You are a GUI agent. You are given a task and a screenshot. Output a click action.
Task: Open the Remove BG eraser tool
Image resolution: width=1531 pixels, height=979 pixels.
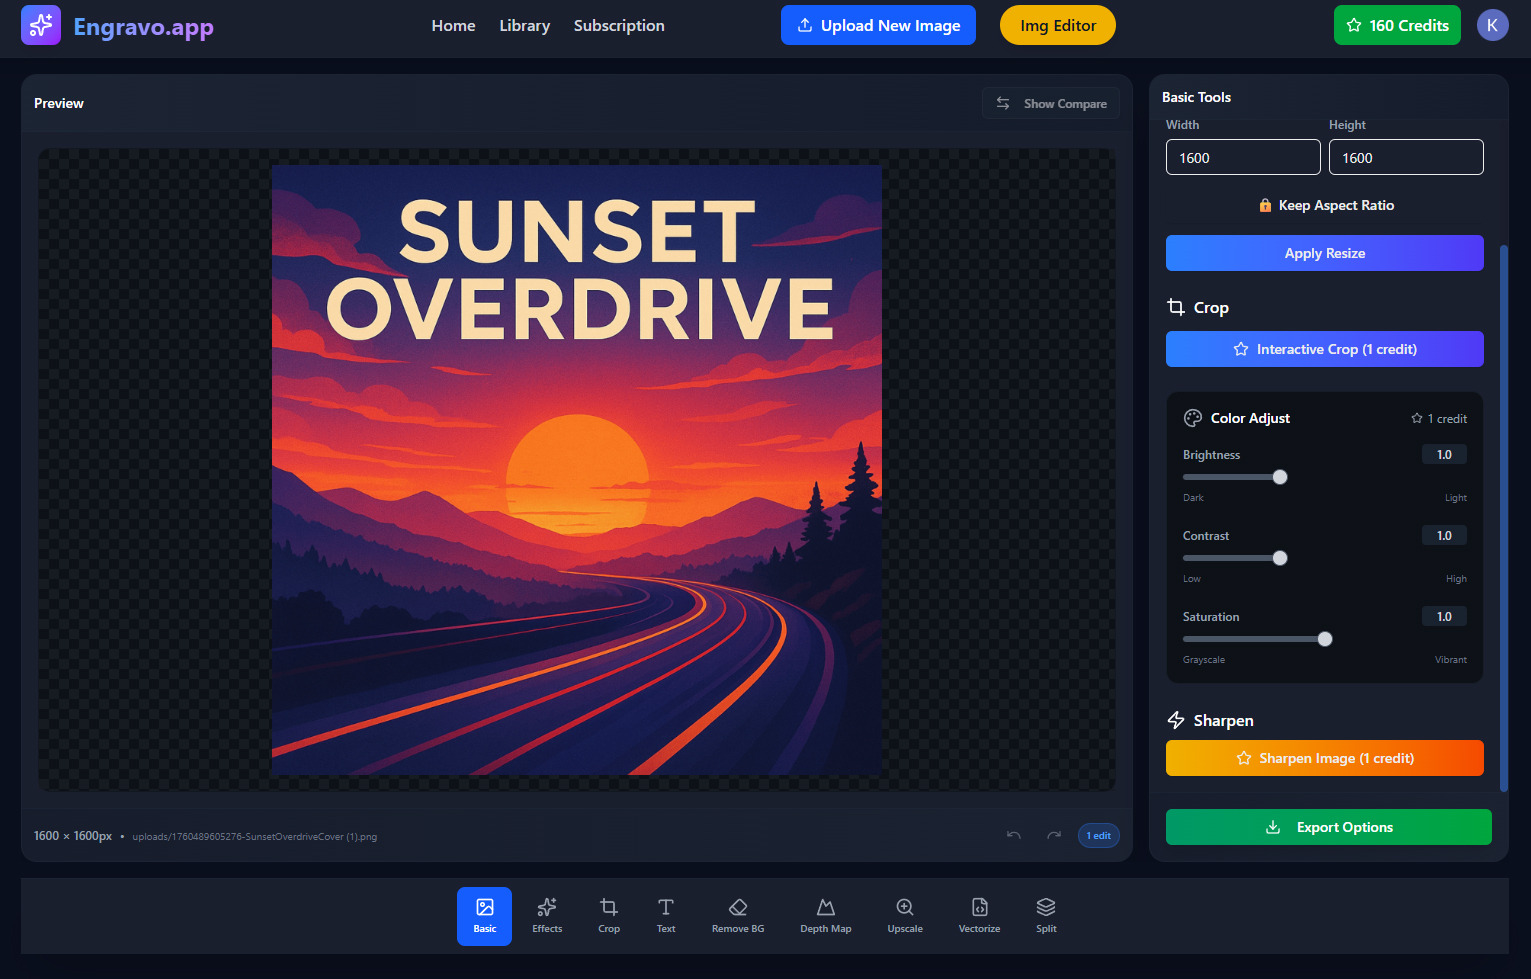coord(737,915)
